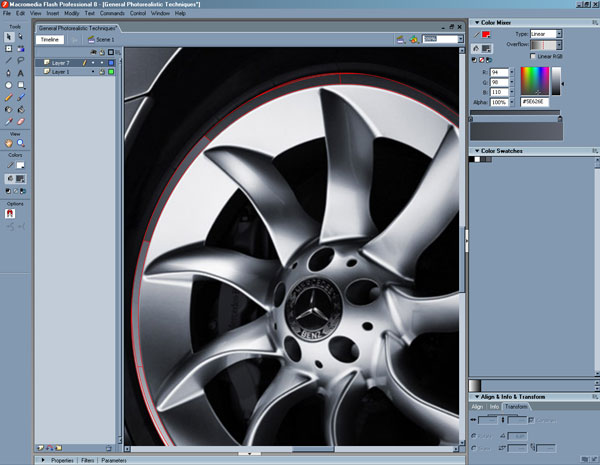The height and width of the screenshot is (465, 600).
Task: Open the stage zoom percentage dropdown
Action: pyautogui.click(x=460, y=39)
